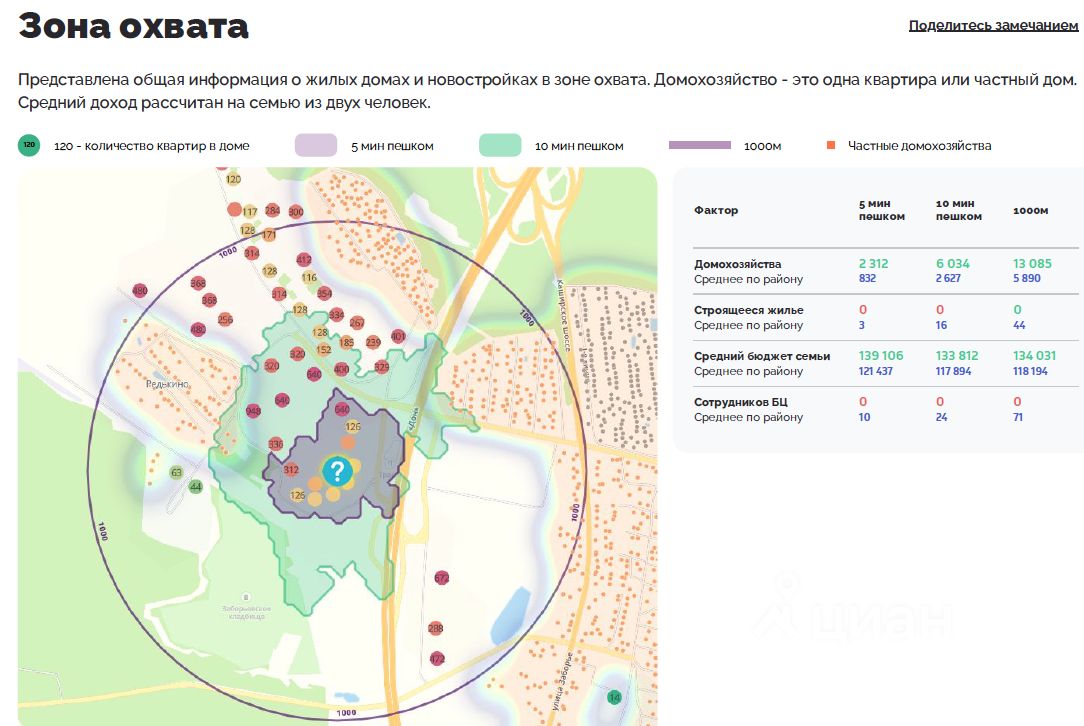Click the purple '5 мин пешком' legend swatch

pos(316,145)
